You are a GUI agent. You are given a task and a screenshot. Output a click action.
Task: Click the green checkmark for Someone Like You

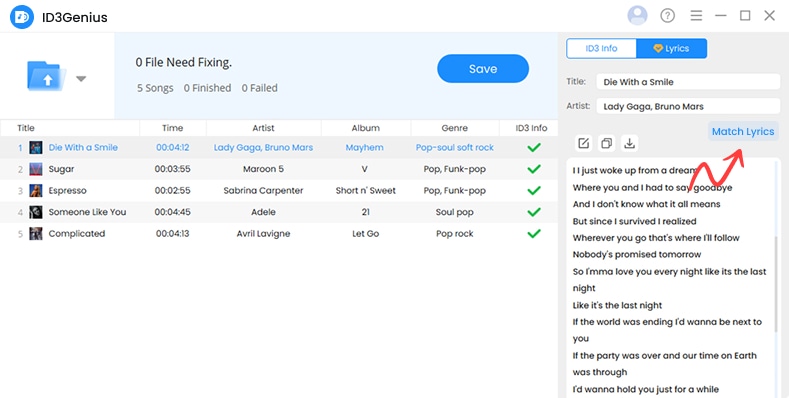(x=534, y=212)
